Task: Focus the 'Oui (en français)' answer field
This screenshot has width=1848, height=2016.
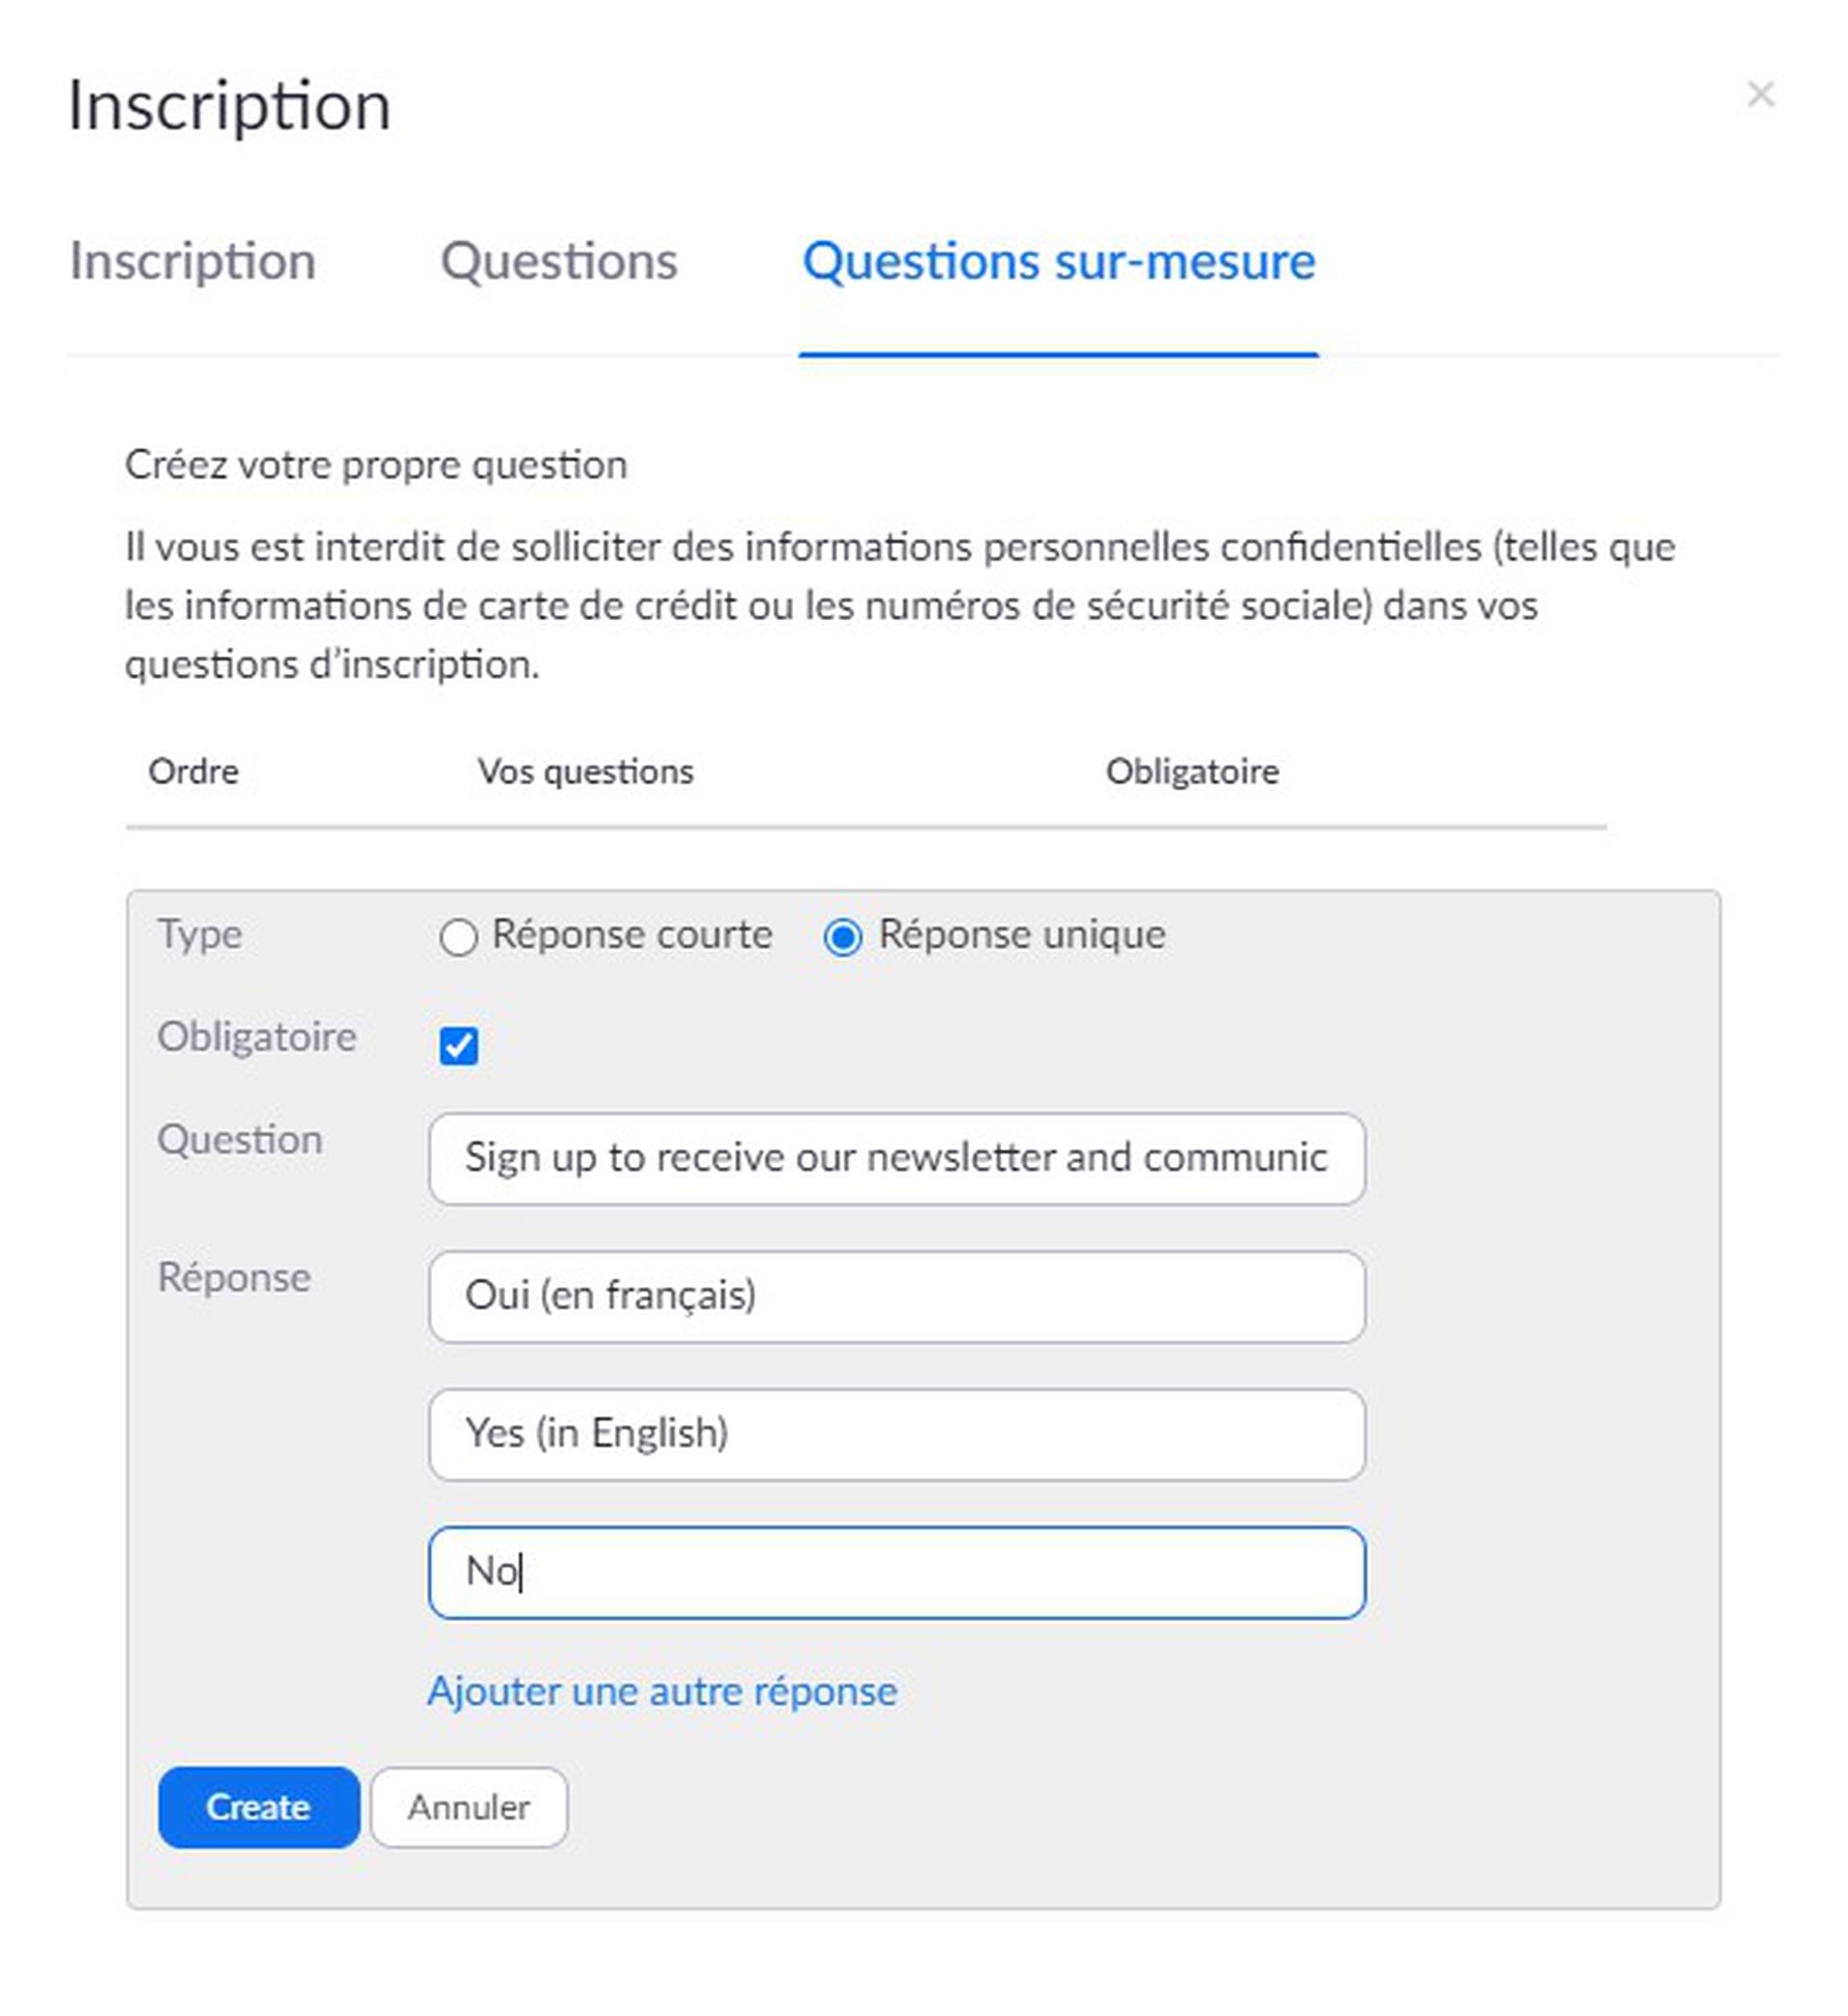Action: [897, 1296]
